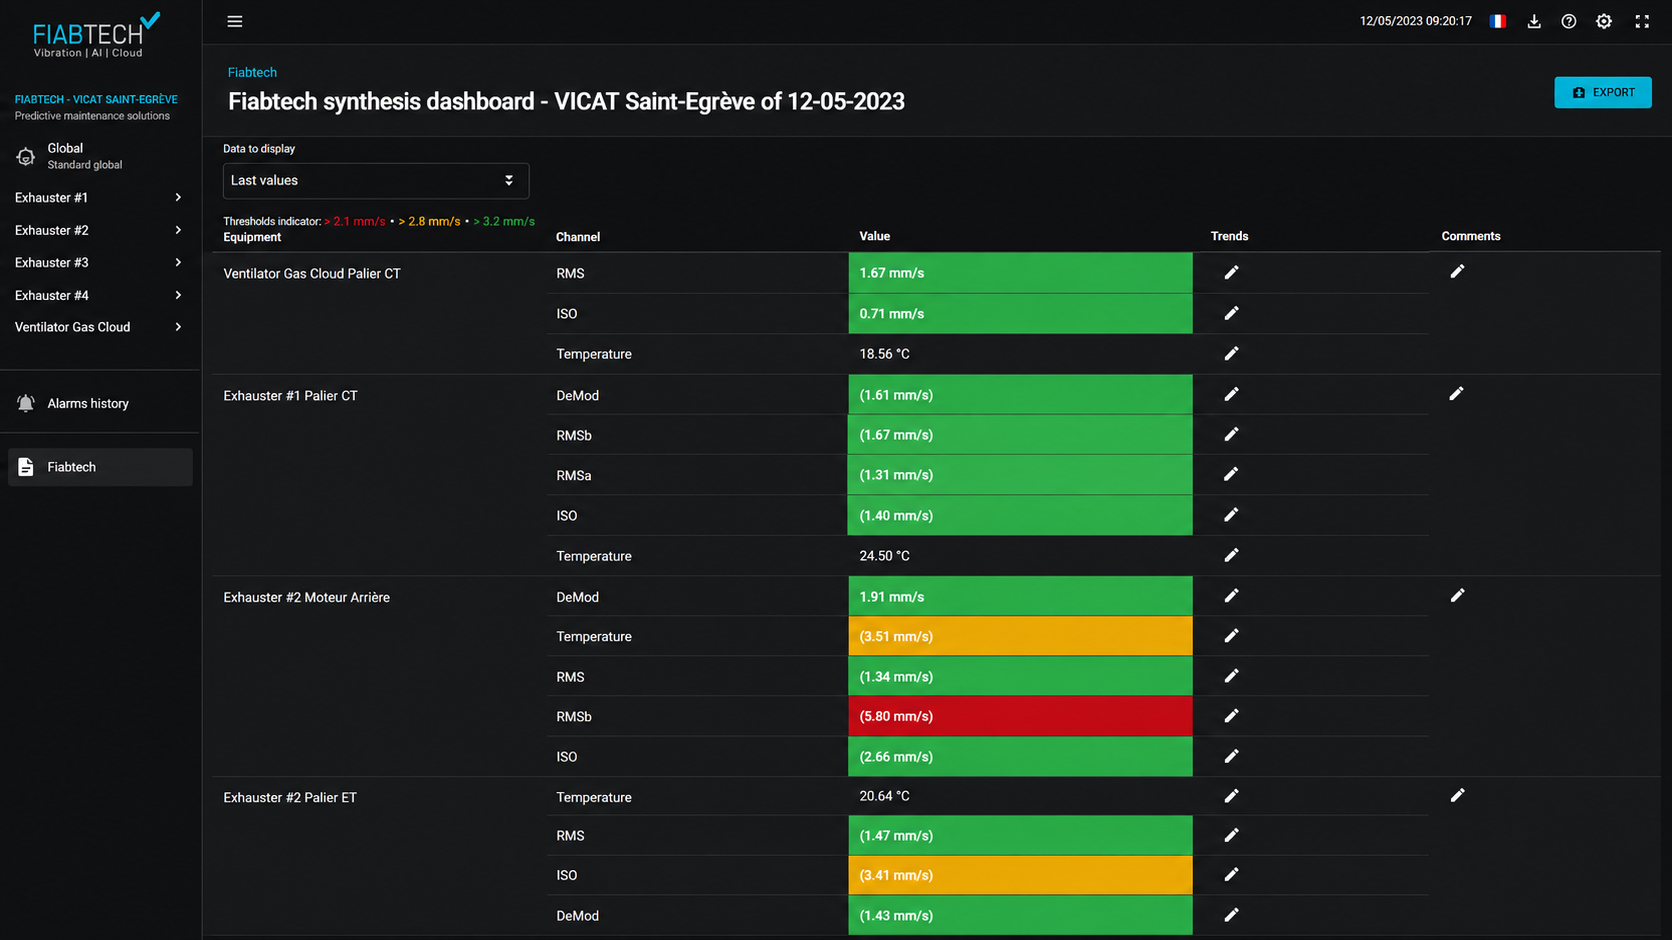Open trend for Temperature 24.50 °C row

(1231, 555)
